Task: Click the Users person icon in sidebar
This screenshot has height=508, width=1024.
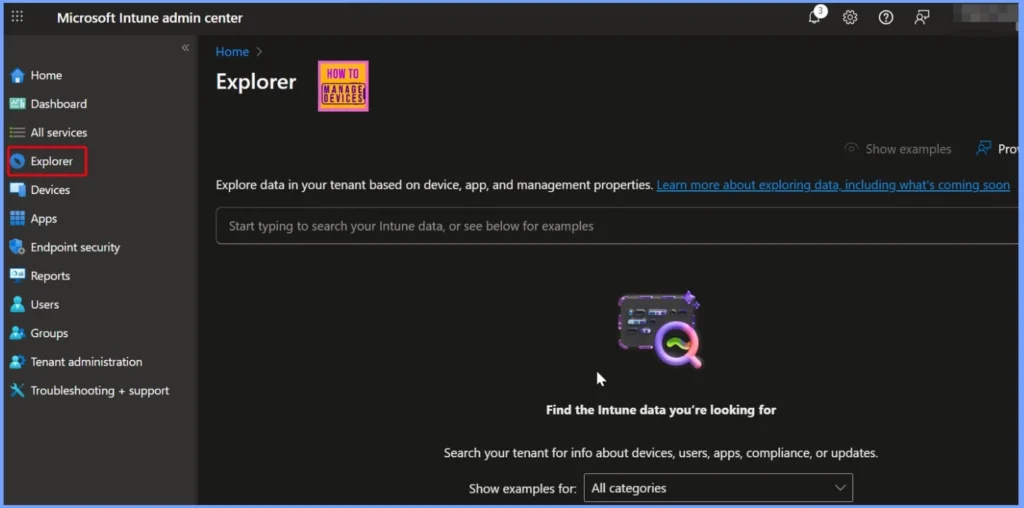Action: click(x=17, y=304)
